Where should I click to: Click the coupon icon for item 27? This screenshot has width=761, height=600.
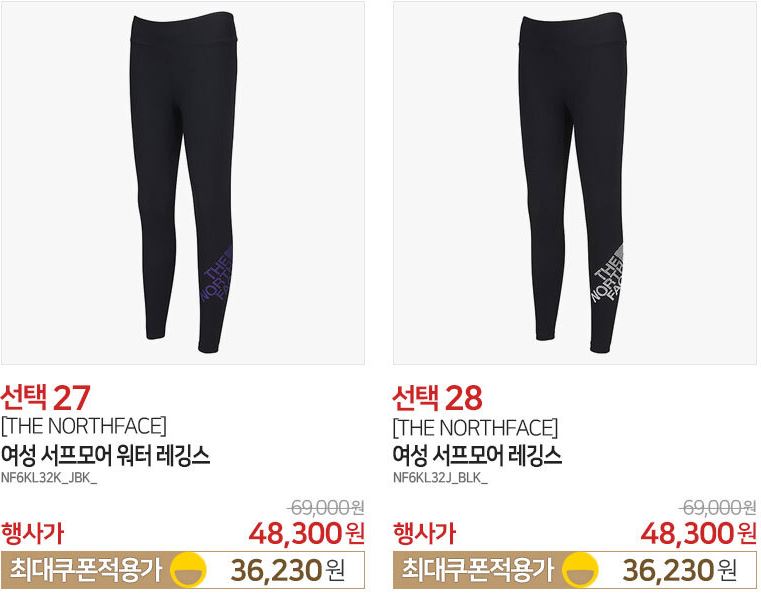tap(190, 570)
